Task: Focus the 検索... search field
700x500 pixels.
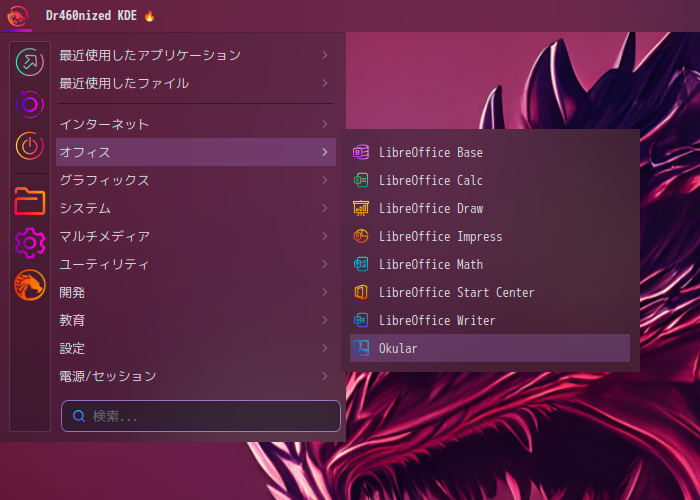Action: pyautogui.click(x=201, y=416)
